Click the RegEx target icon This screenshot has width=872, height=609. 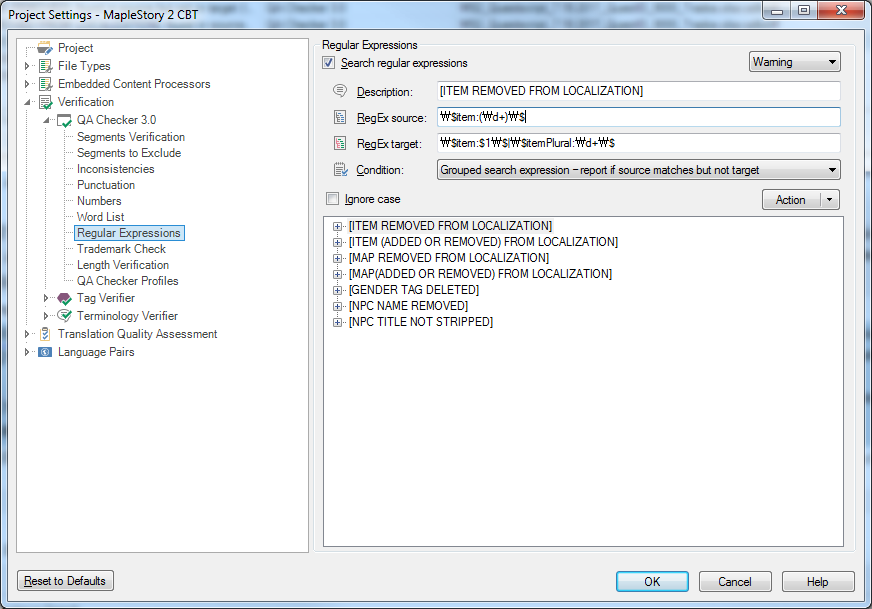[x=340, y=143]
